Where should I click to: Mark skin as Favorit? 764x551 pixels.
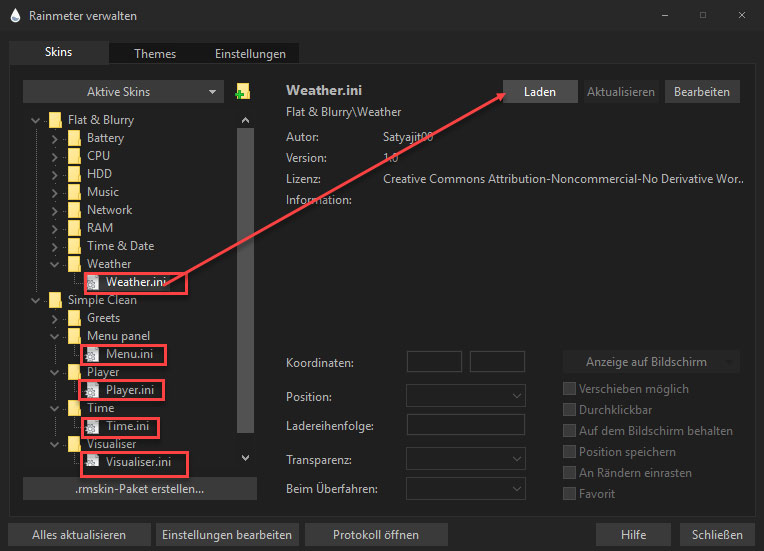click(x=569, y=494)
